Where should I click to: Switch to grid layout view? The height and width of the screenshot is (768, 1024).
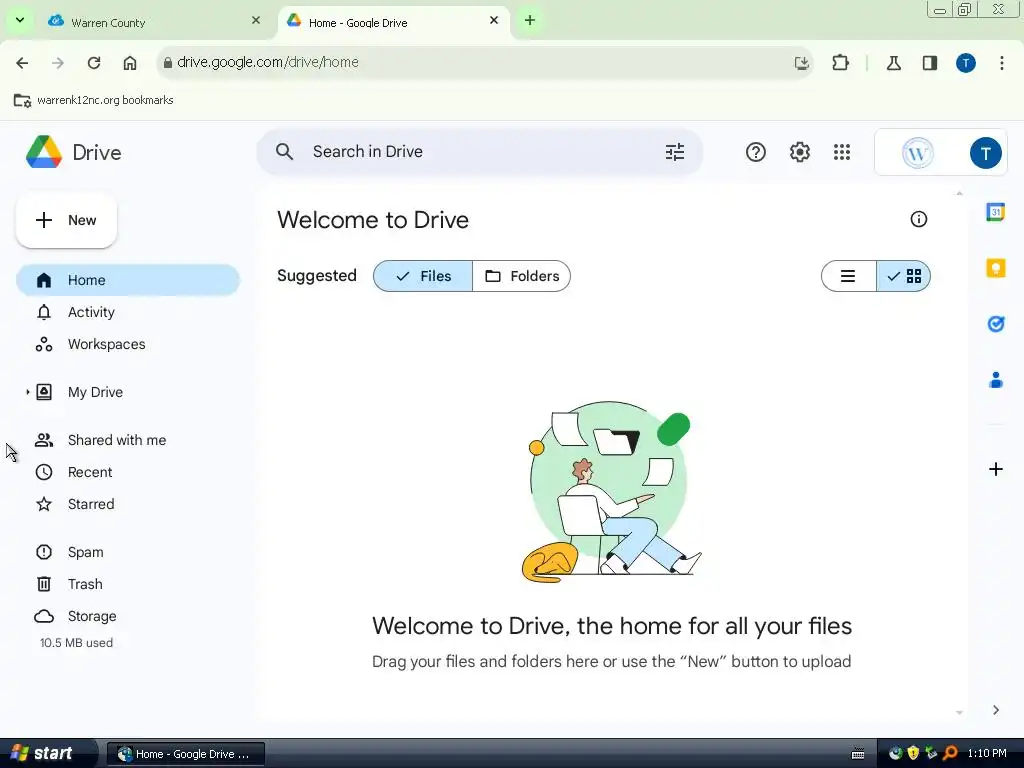903,276
